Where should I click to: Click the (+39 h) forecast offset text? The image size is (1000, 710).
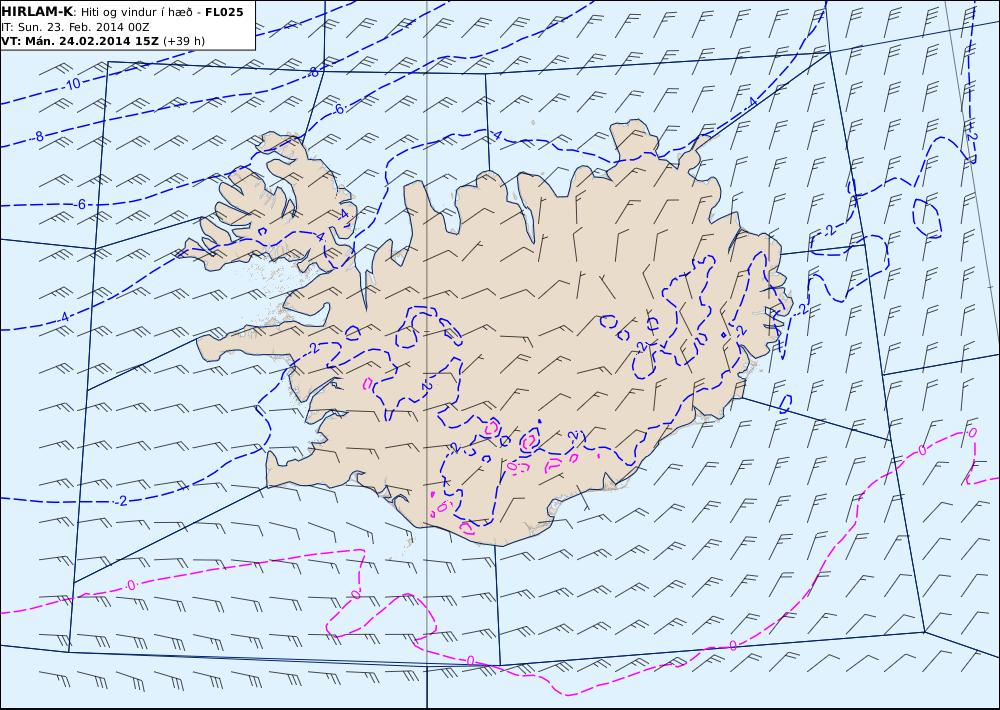[x=184, y=41]
